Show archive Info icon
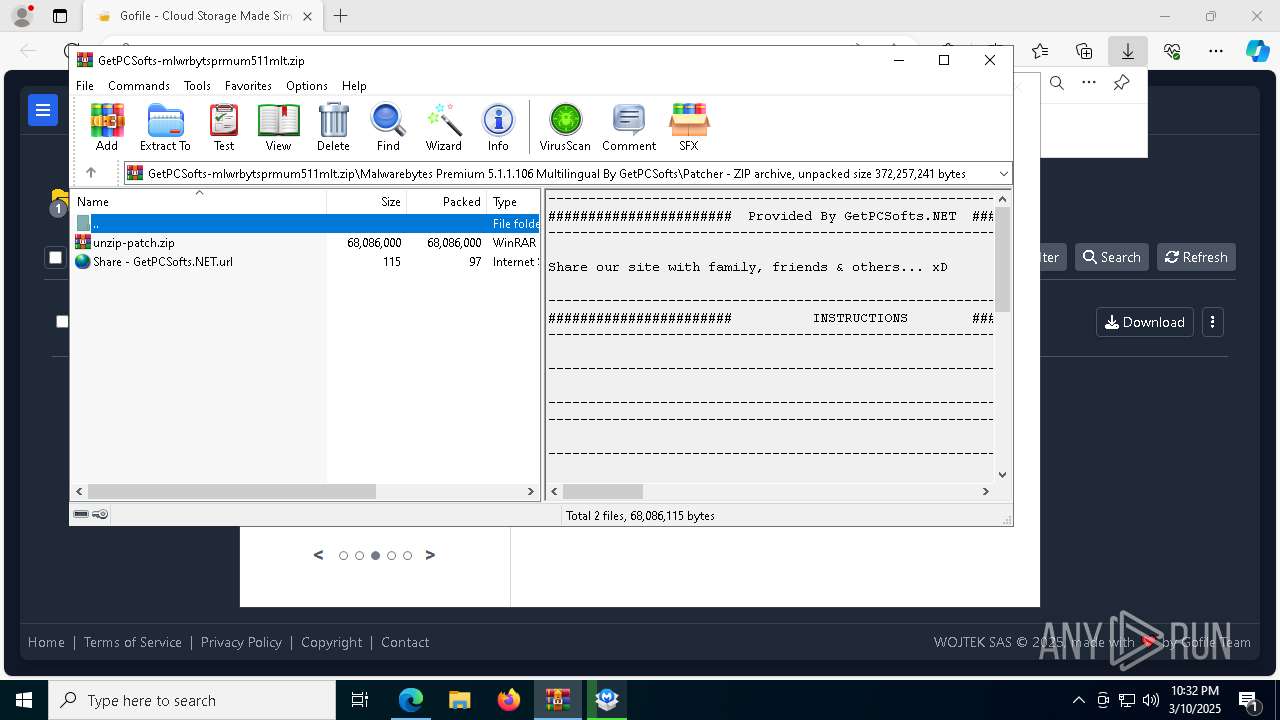The height and width of the screenshot is (720, 1280). [x=498, y=127]
